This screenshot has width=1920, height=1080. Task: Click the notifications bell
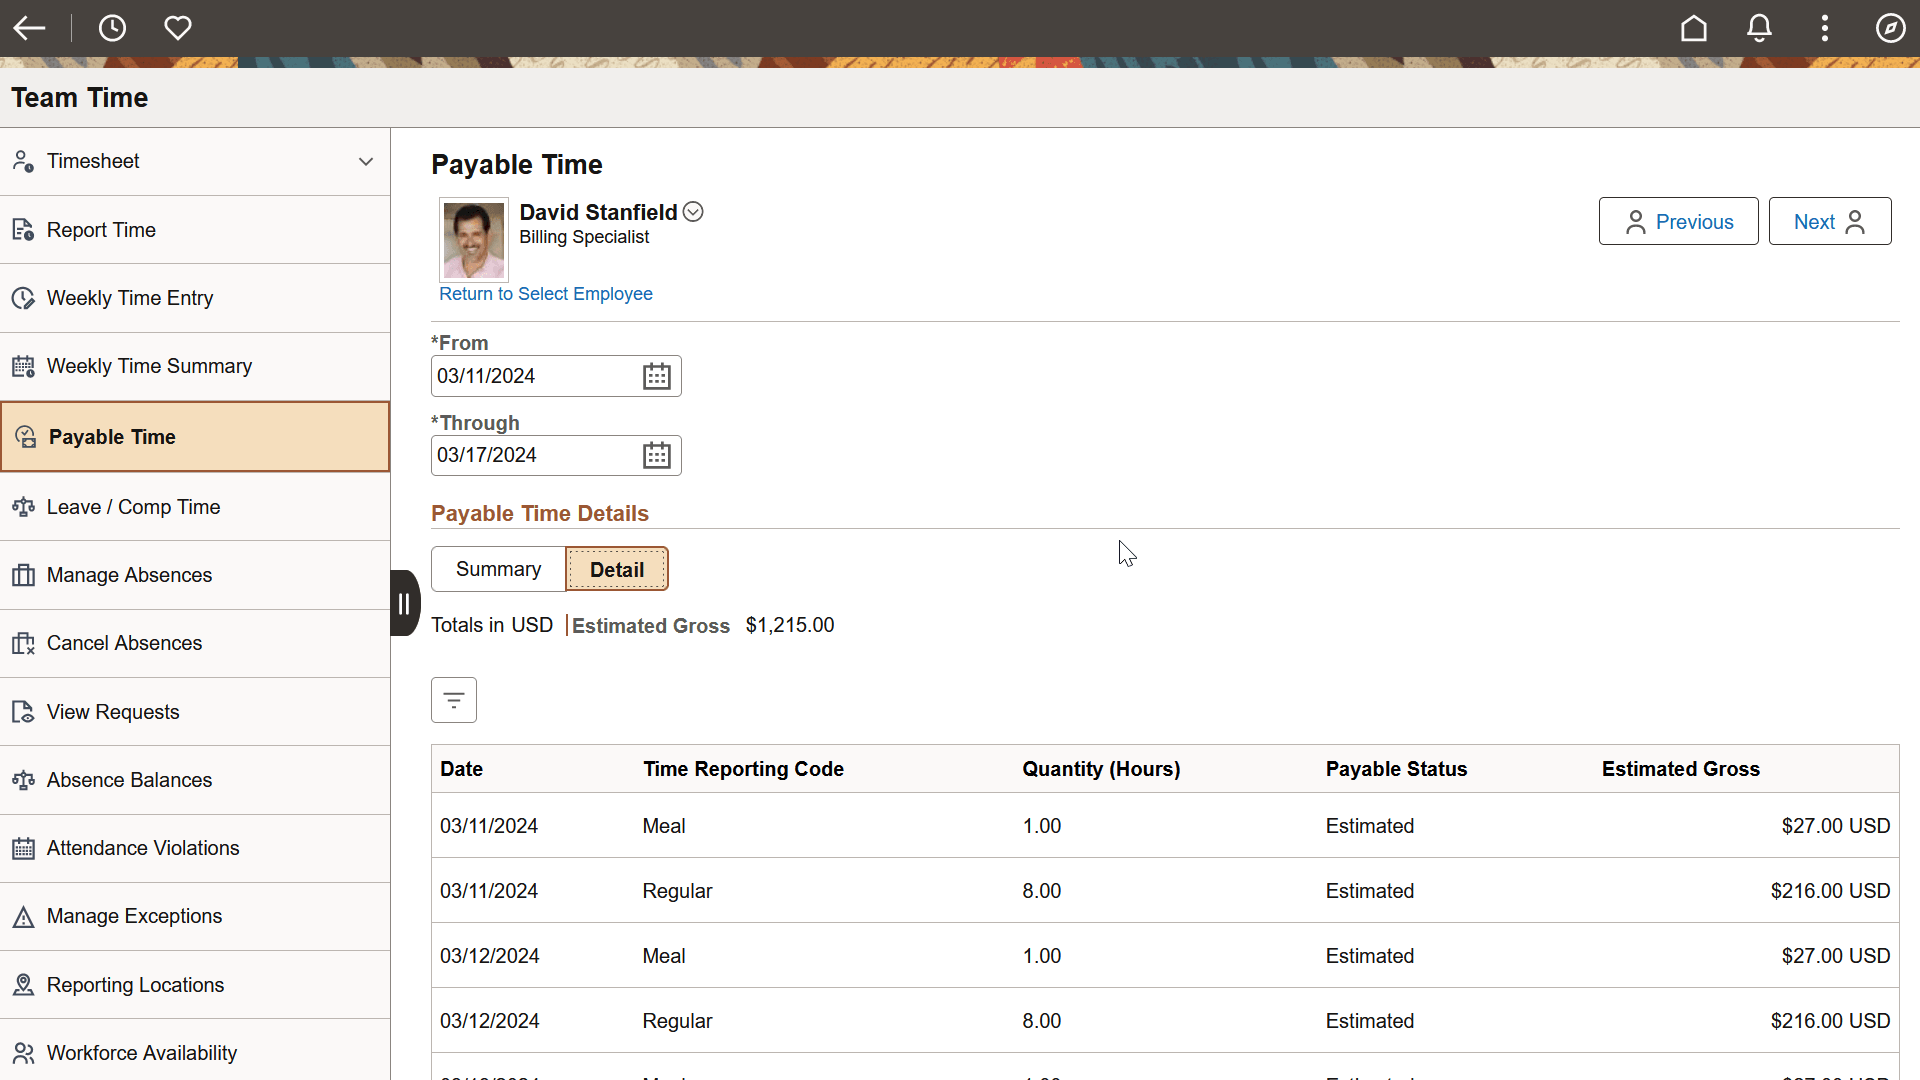coord(1759,28)
